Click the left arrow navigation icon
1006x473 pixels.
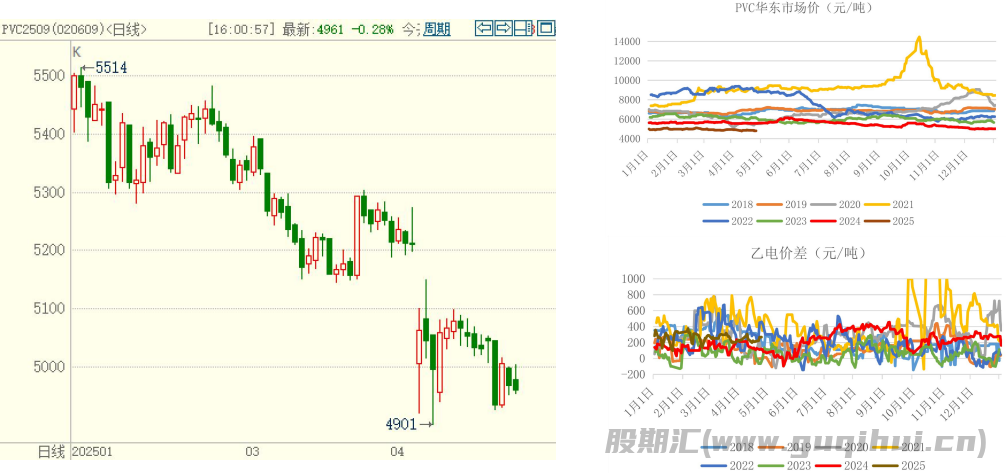coord(484,28)
